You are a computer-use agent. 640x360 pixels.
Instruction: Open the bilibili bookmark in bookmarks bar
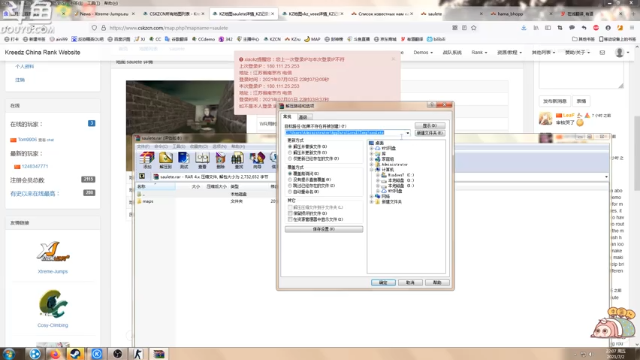436,39
